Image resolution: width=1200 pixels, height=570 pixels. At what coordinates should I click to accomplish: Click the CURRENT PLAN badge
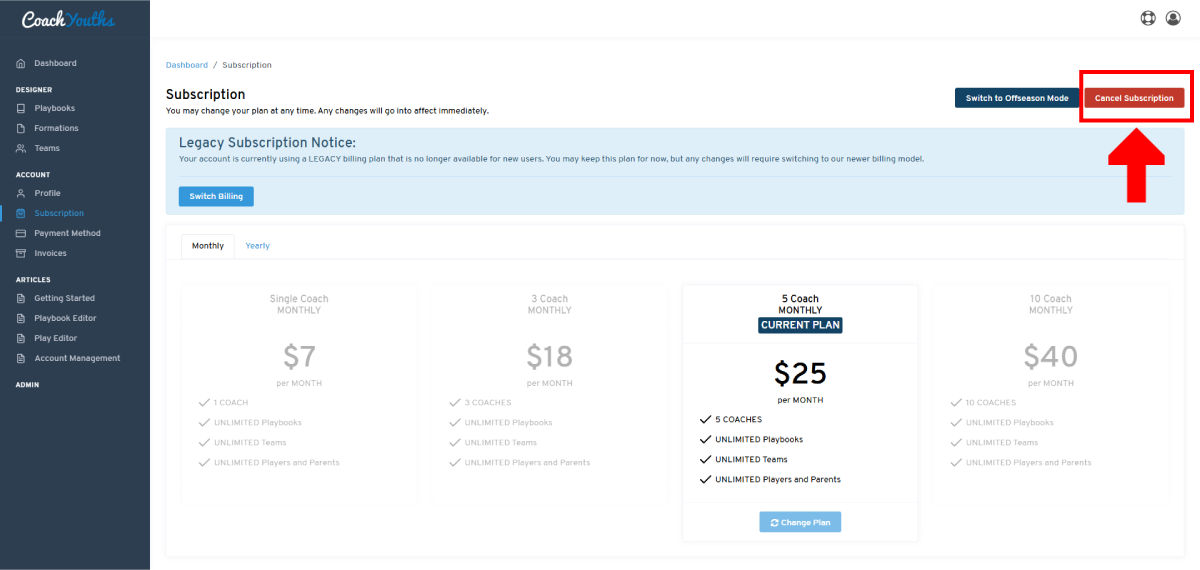click(x=800, y=325)
